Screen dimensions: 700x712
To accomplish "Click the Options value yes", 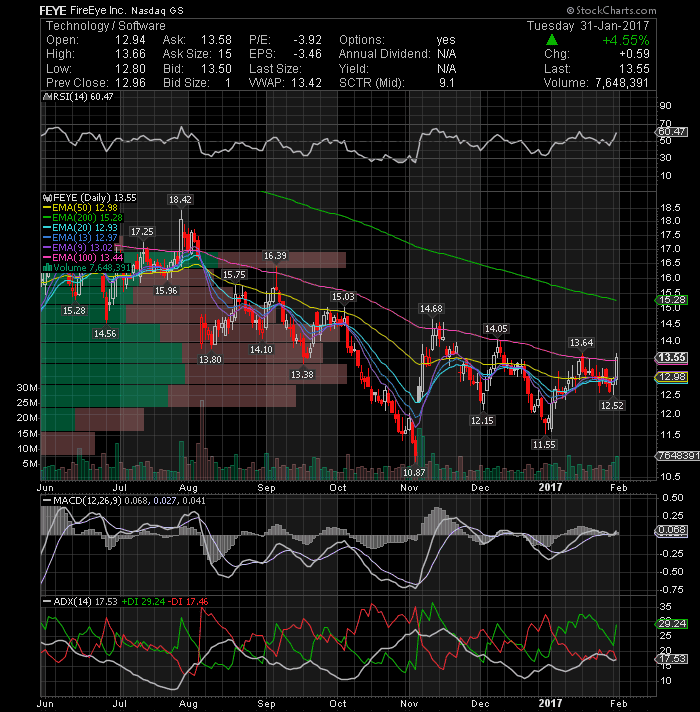I will click(x=446, y=40).
